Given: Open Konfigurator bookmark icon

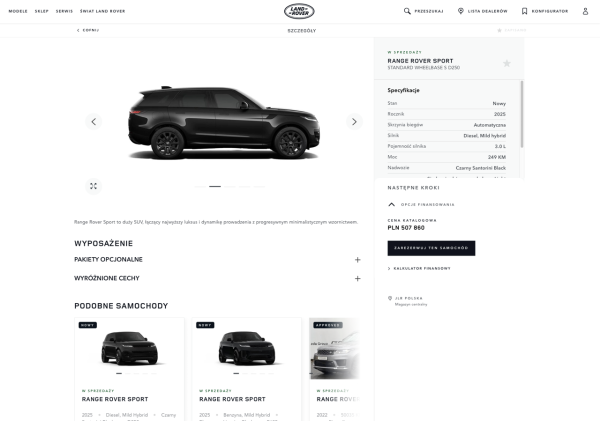Looking at the screenshot, I should pyautogui.click(x=525, y=11).
